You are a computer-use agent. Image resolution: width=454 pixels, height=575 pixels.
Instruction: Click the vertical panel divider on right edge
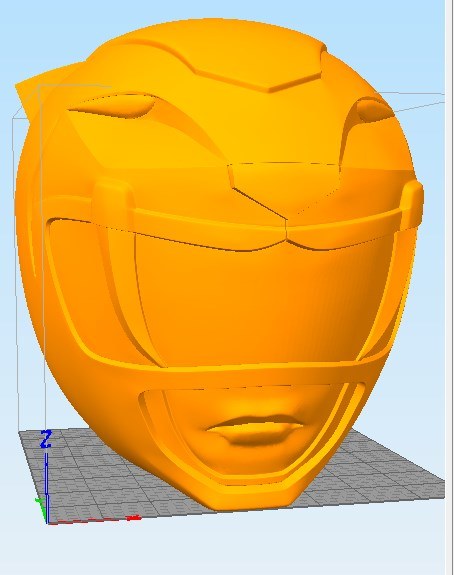tap(449, 288)
